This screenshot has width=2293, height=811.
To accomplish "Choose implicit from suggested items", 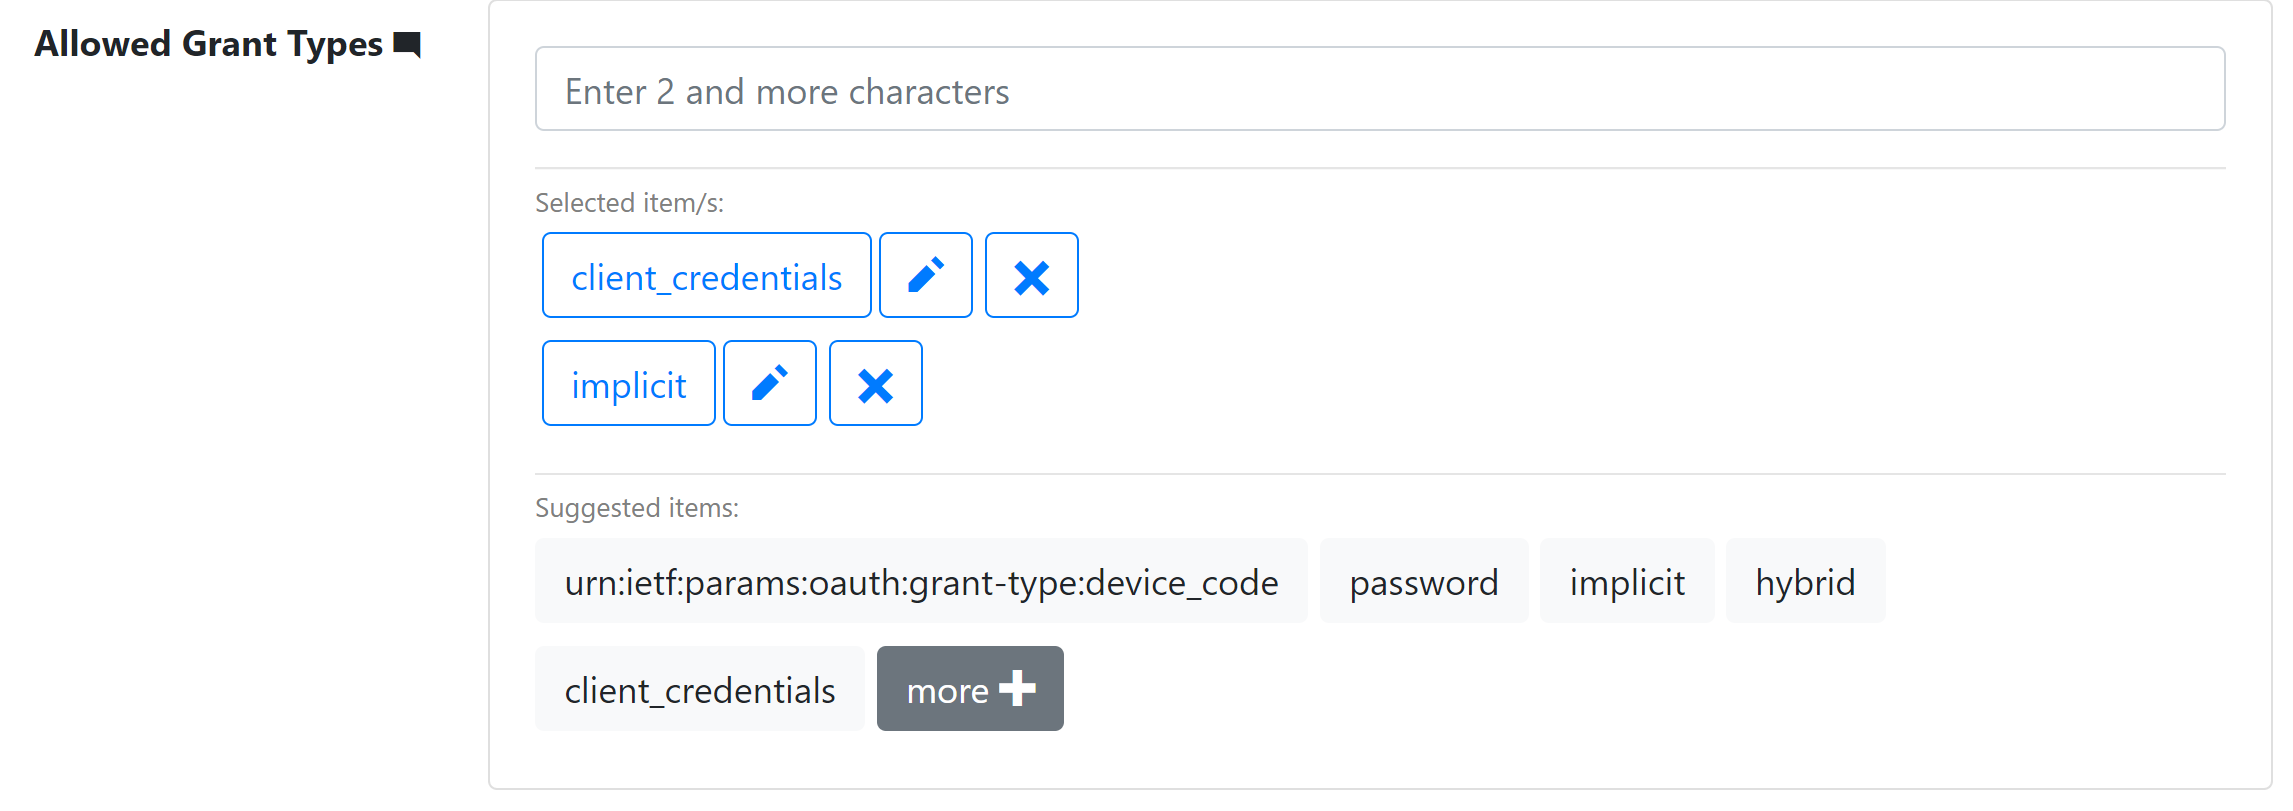I will (1626, 581).
